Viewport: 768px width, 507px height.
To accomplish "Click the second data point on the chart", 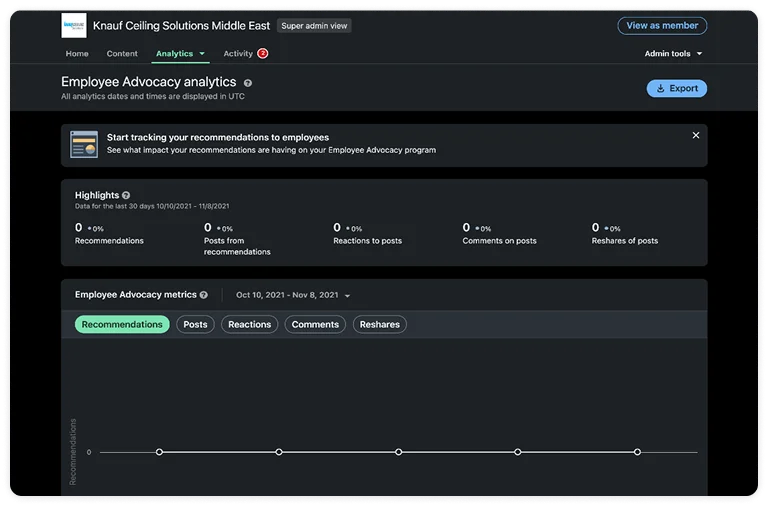I will 279,452.
